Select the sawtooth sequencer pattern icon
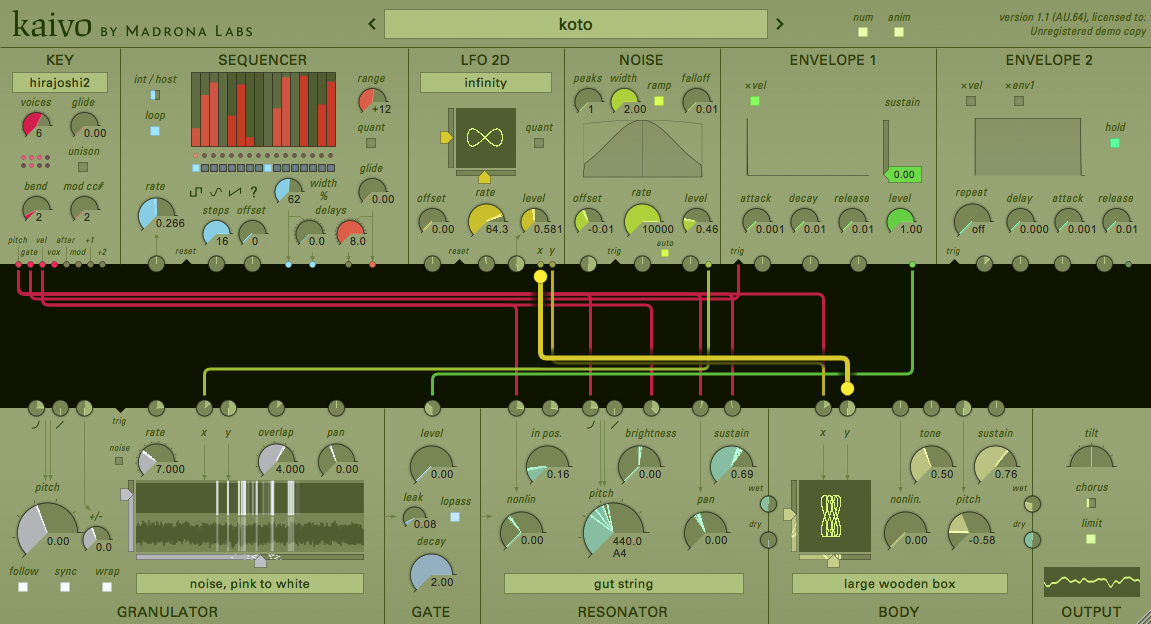The height and width of the screenshot is (624, 1151). pyautogui.click(x=234, y=192)
